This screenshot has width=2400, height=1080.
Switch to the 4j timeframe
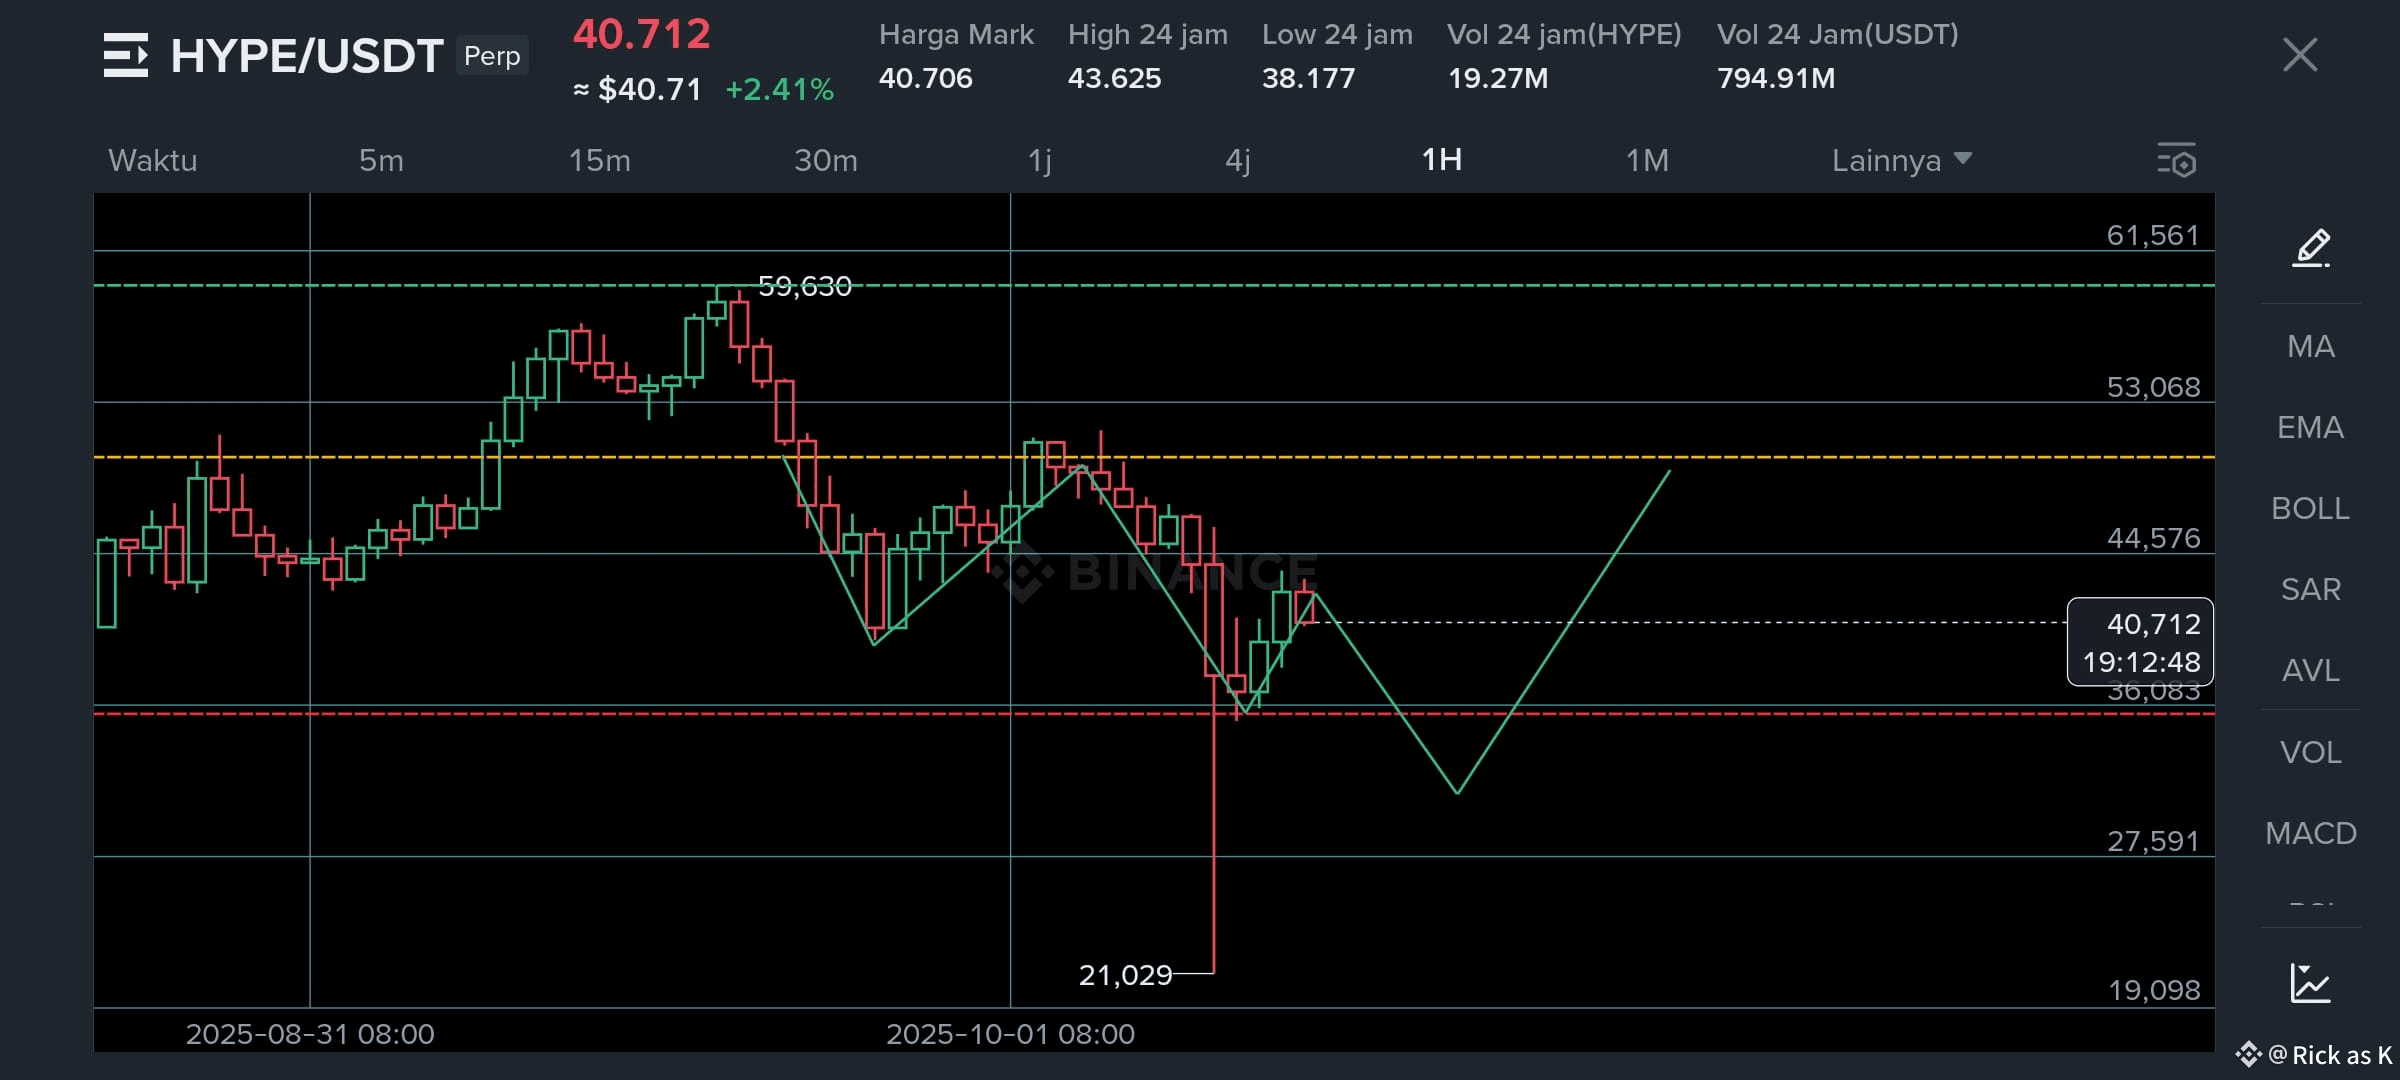pyautogui.click(x=1238, y=160)
